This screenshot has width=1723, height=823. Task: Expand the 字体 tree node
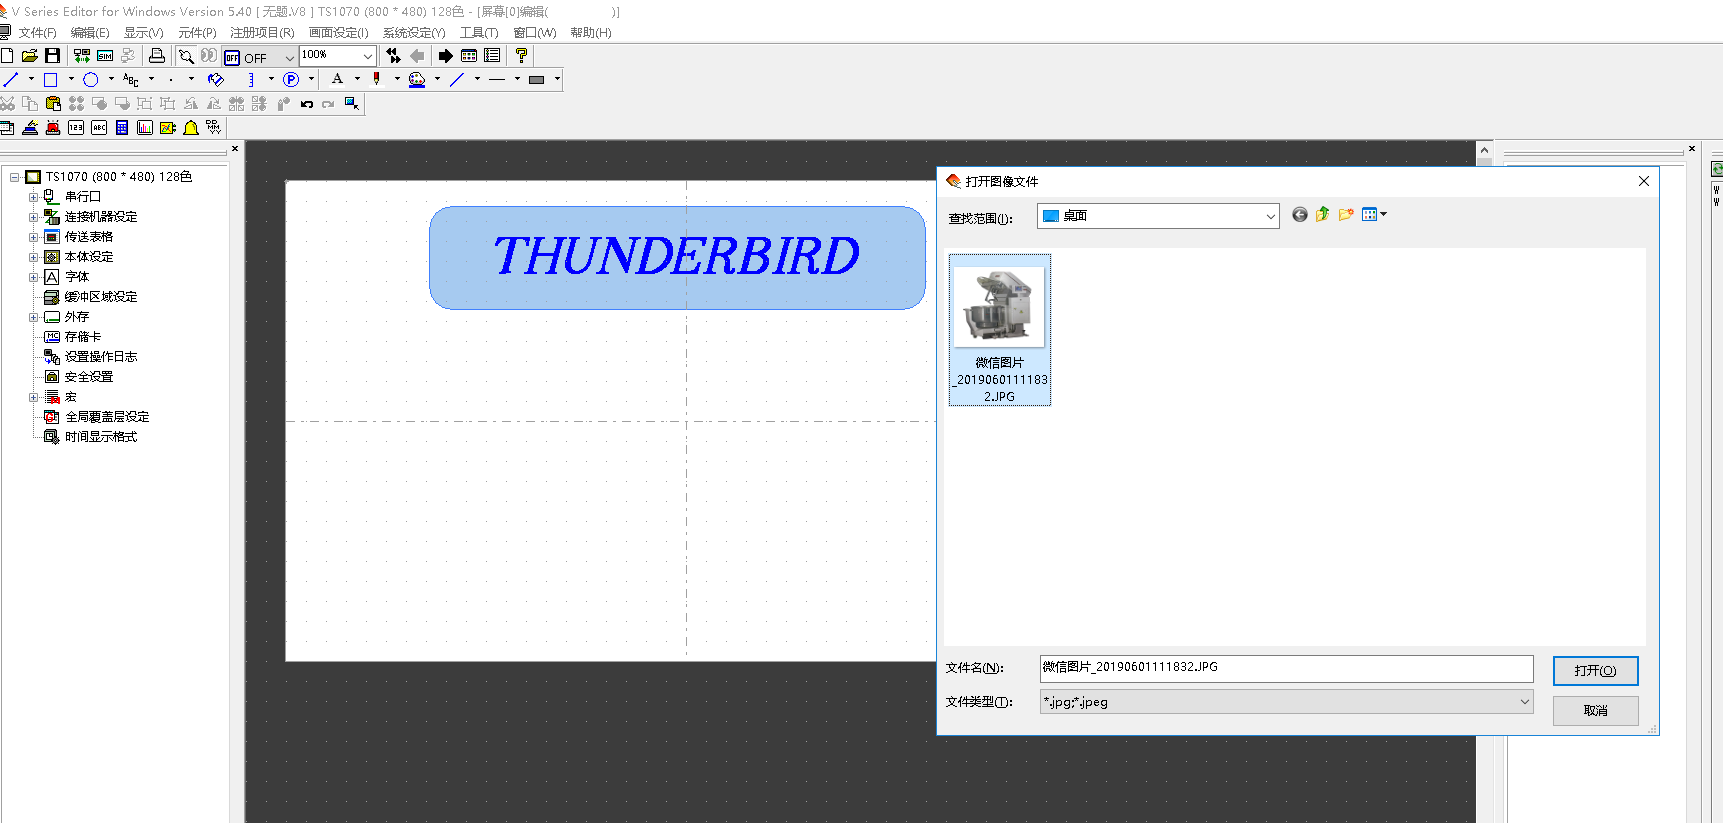click(x=33, y=277)
